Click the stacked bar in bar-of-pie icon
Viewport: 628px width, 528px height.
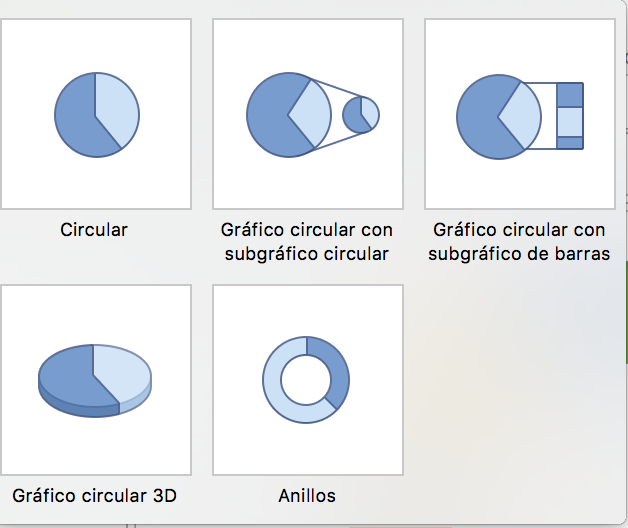[x=570, y=116]
